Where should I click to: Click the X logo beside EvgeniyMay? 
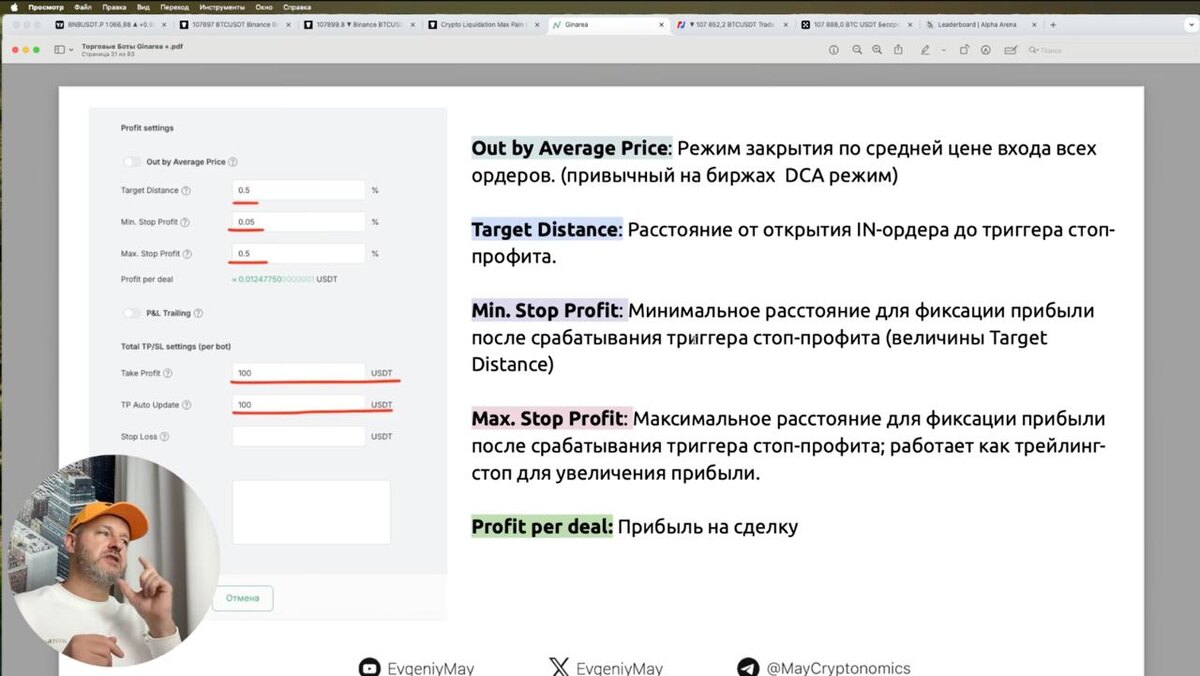(x=558, y=668)
